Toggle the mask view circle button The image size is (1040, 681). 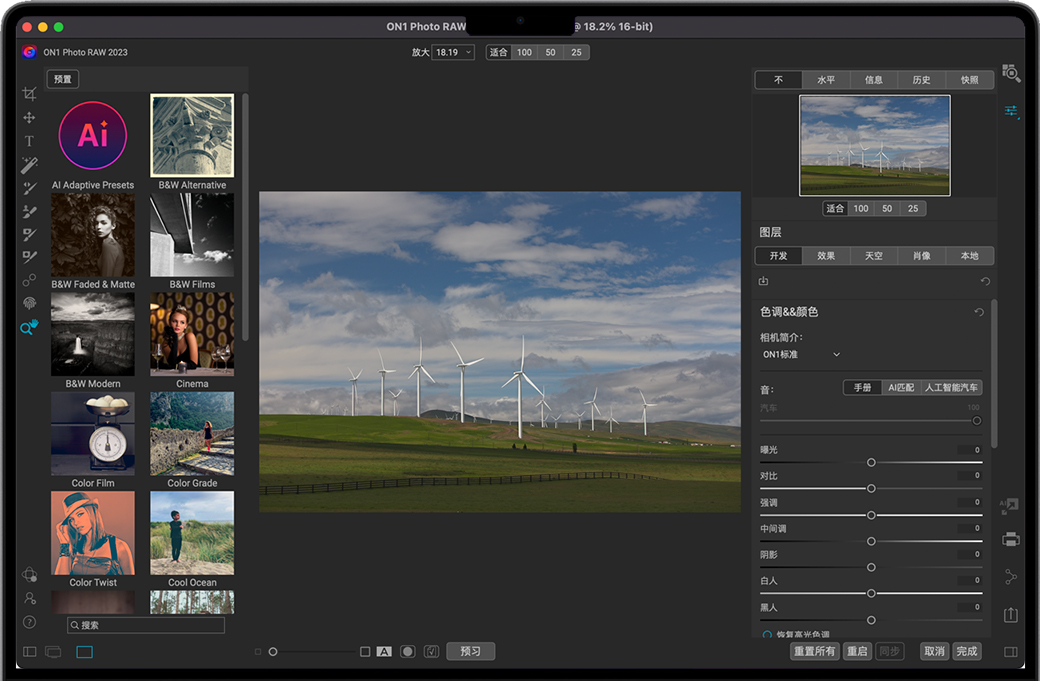pos(408,651)
